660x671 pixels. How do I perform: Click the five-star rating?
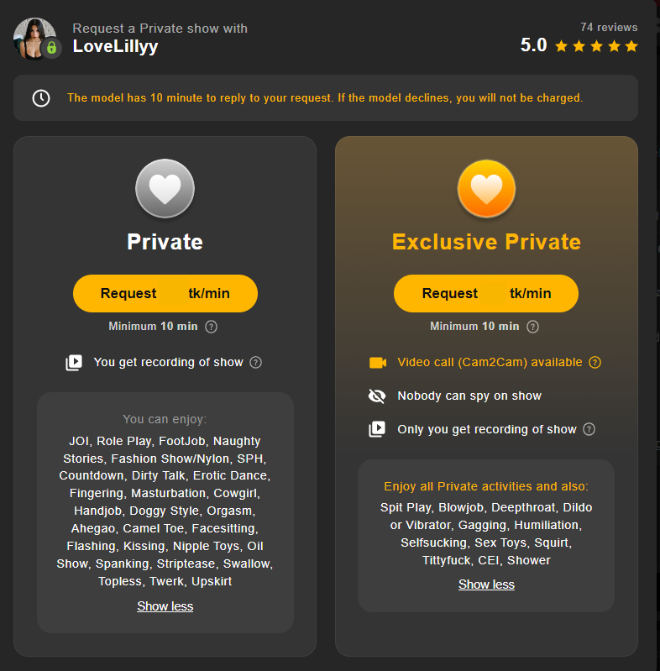coord(596,46)
